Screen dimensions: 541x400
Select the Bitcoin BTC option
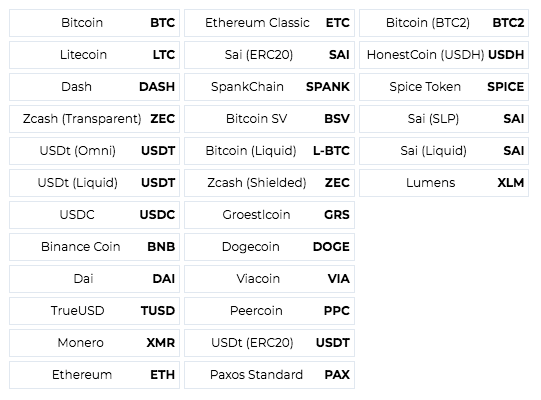point(94,23)
